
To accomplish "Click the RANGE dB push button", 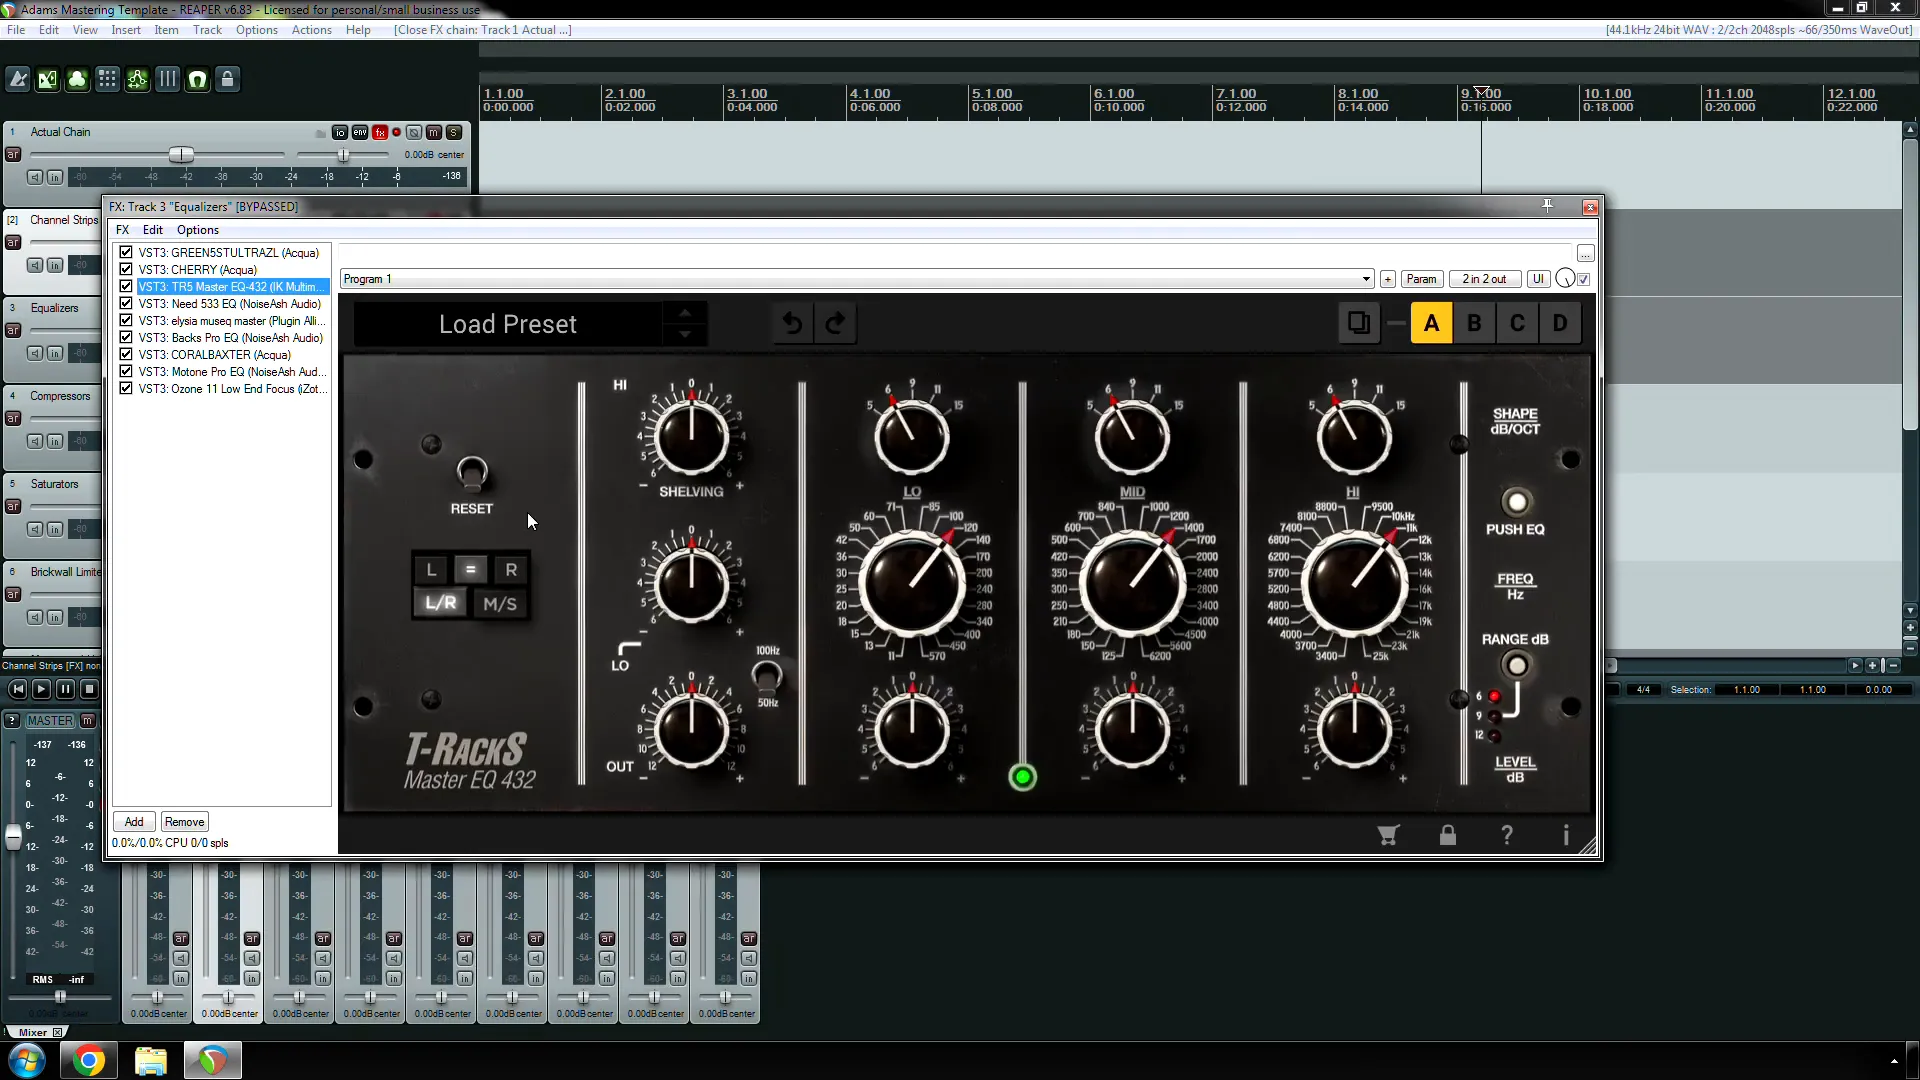I will click(x=1516, y=665).
